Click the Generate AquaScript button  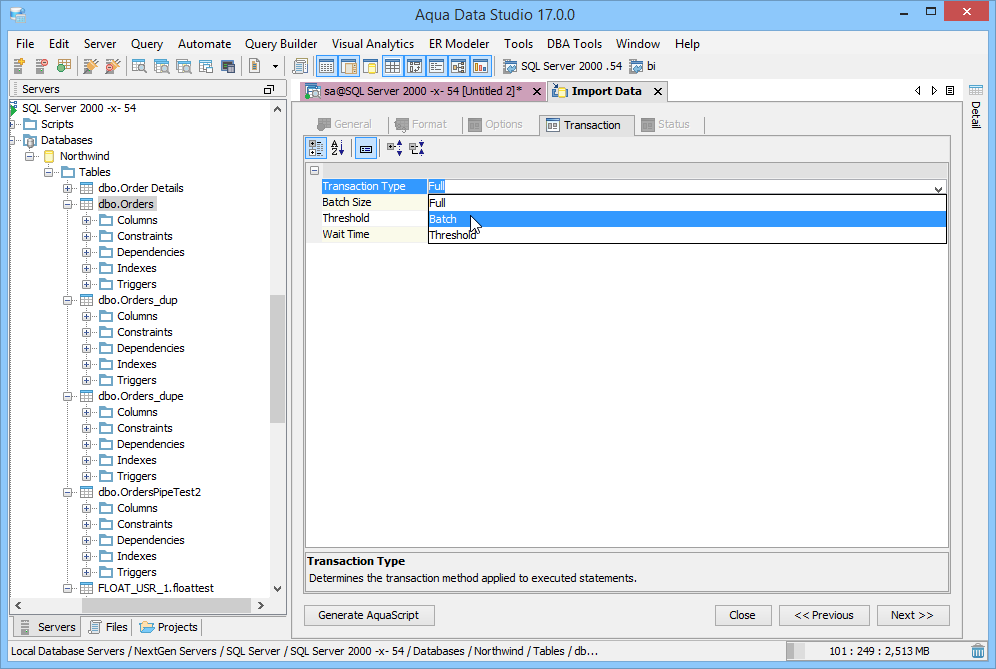(x=369, y=615)
